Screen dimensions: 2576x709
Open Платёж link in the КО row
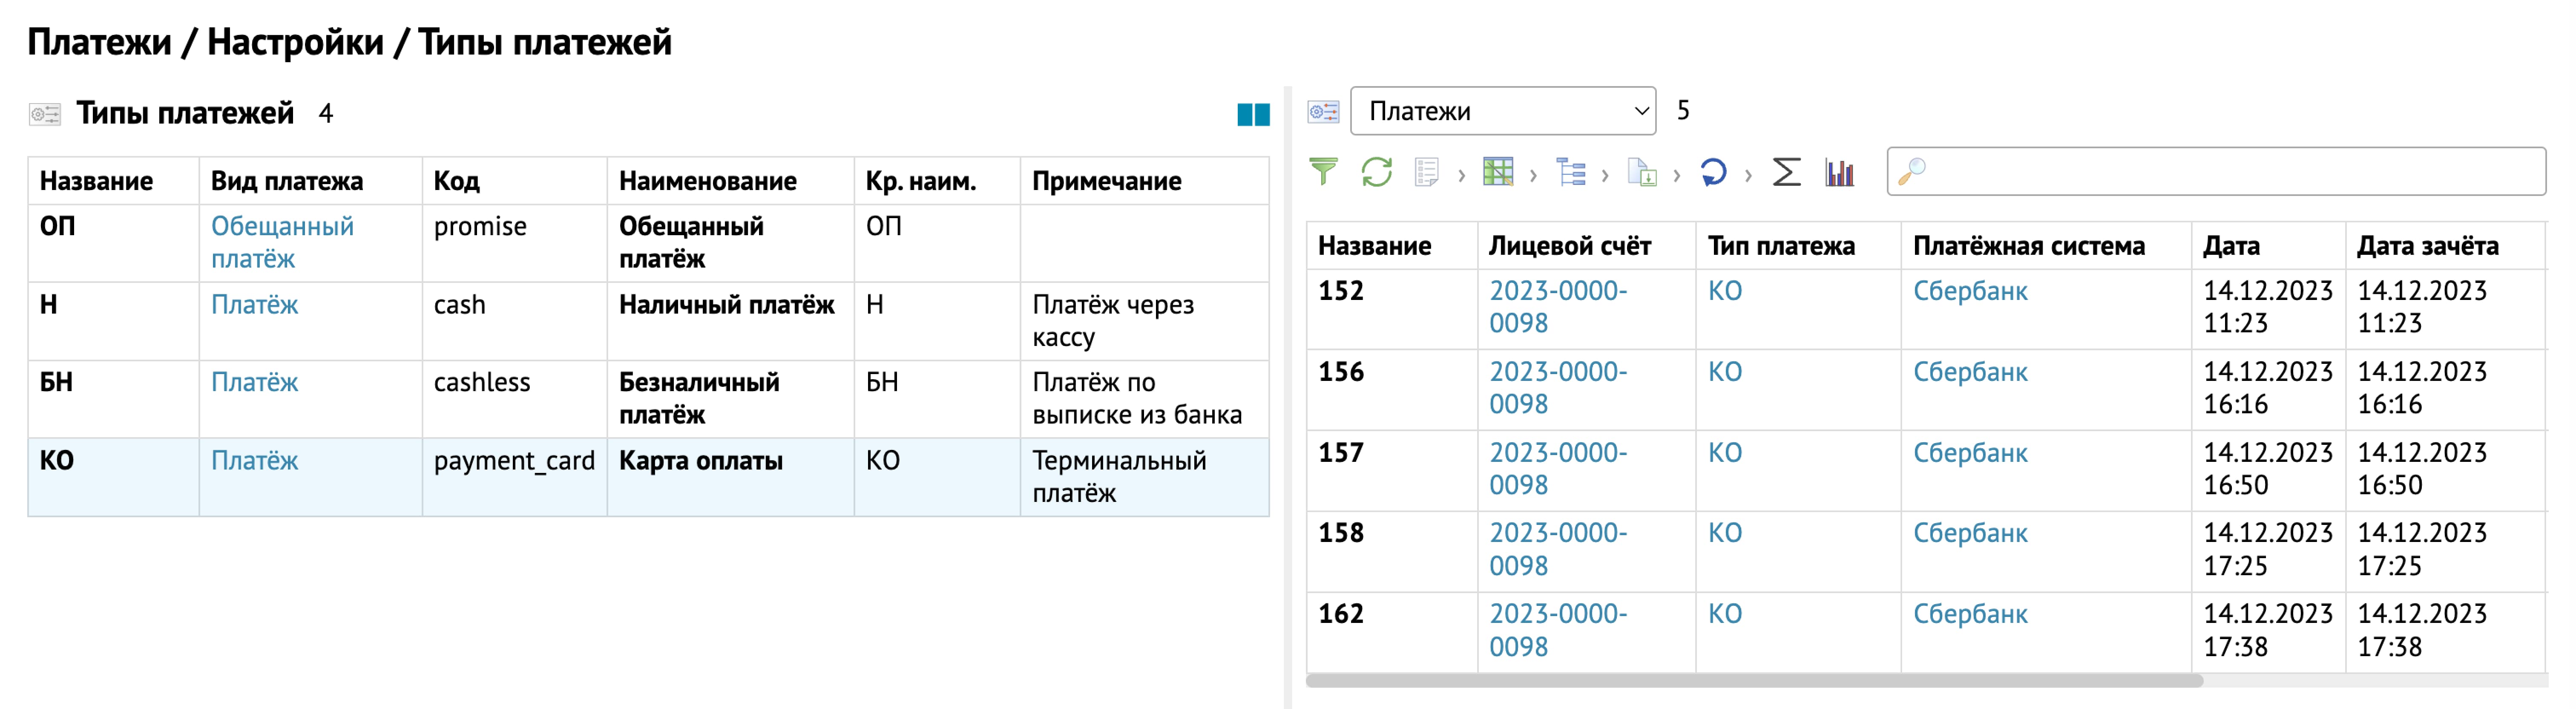(x=254, y=460)
